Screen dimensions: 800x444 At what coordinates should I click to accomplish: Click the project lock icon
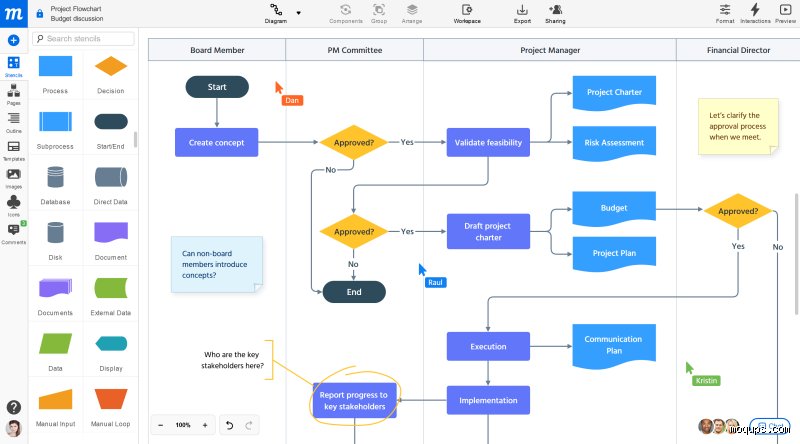pyautogui.click(x=40, y=14)
